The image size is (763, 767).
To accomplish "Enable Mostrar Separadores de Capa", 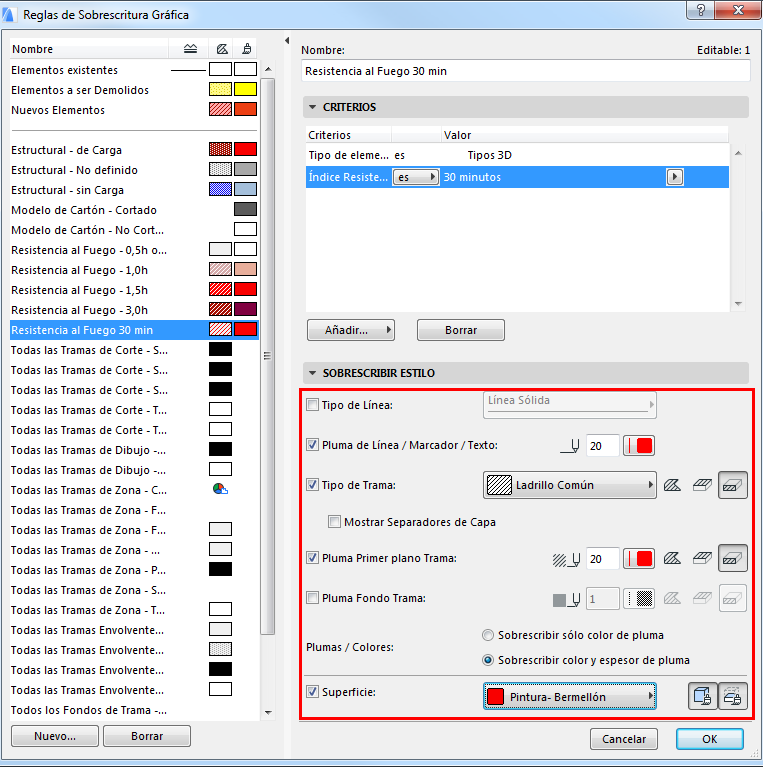I will coord(334,521).
